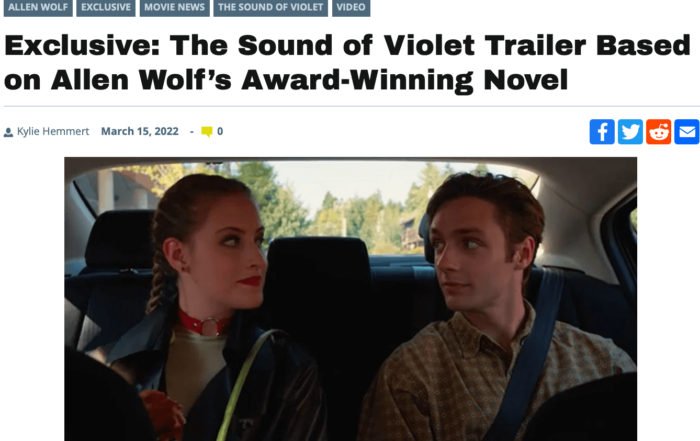This screenshot has width=700, height=441.
Task: Post this article to Reddit
Action: (x=658, y=132)
